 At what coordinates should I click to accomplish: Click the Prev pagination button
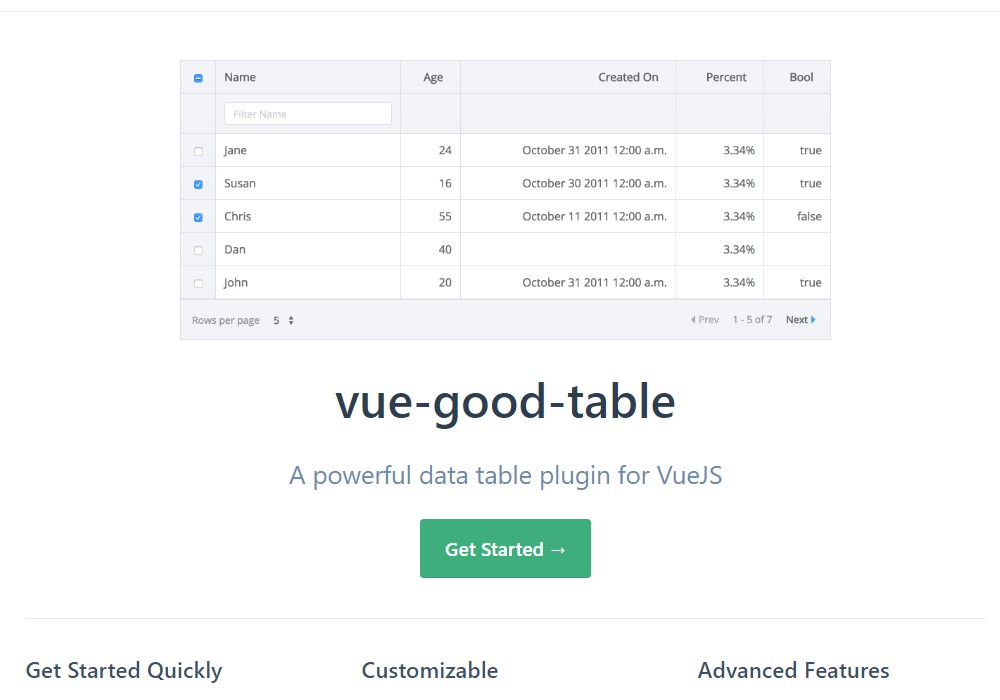click(x=705, y=319)
